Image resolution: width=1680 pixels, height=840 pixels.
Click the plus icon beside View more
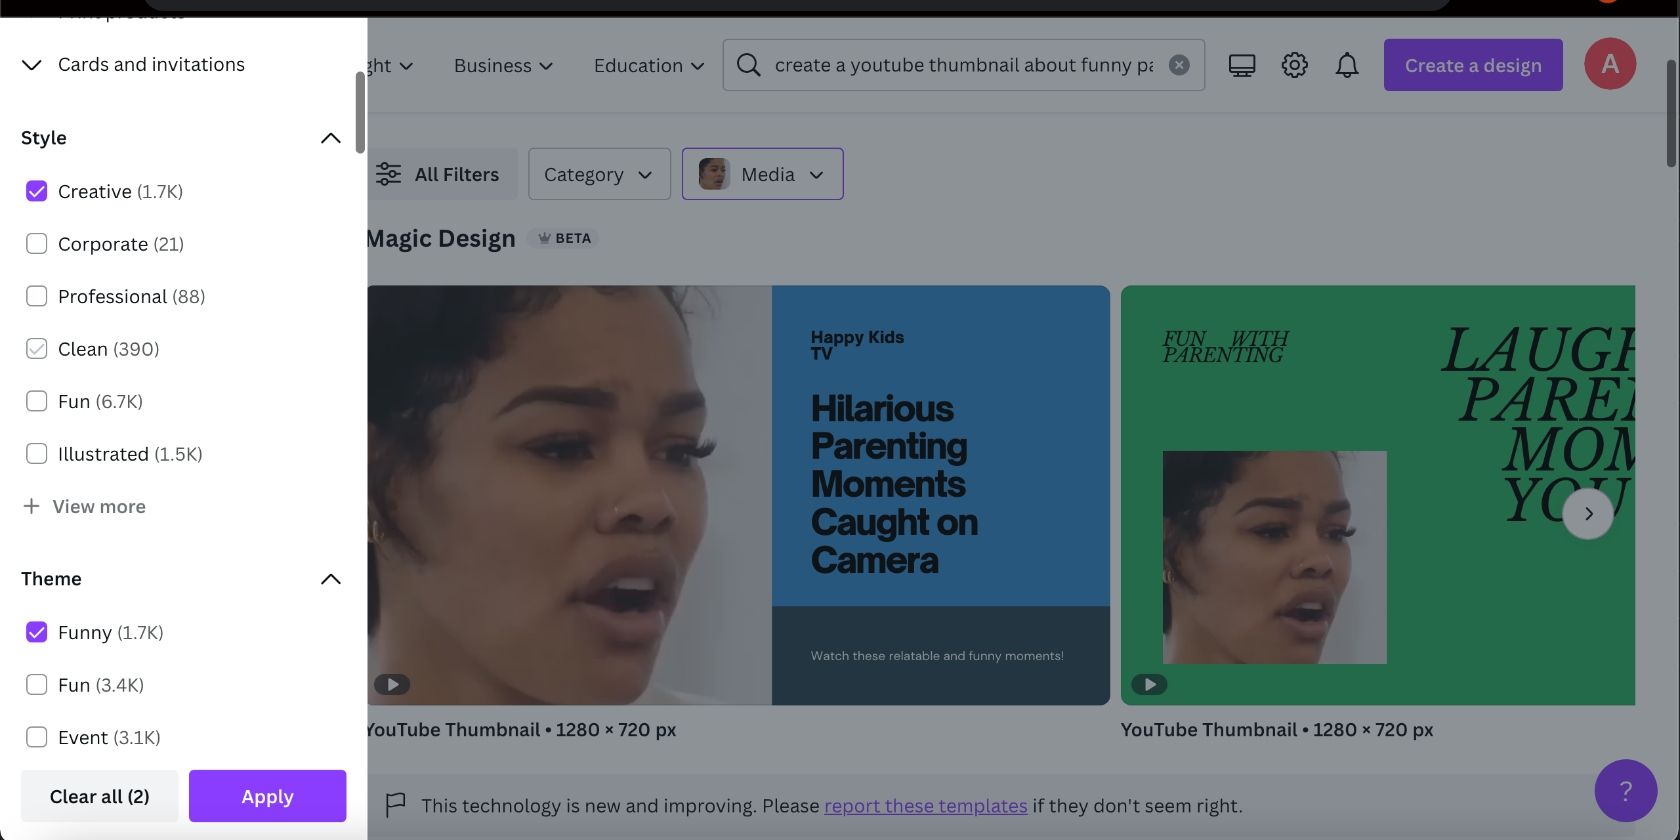32,506
